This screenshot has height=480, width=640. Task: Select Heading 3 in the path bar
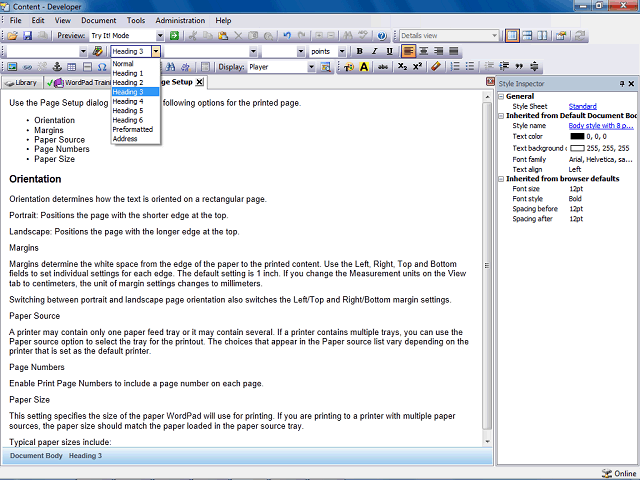coord(85,456)
